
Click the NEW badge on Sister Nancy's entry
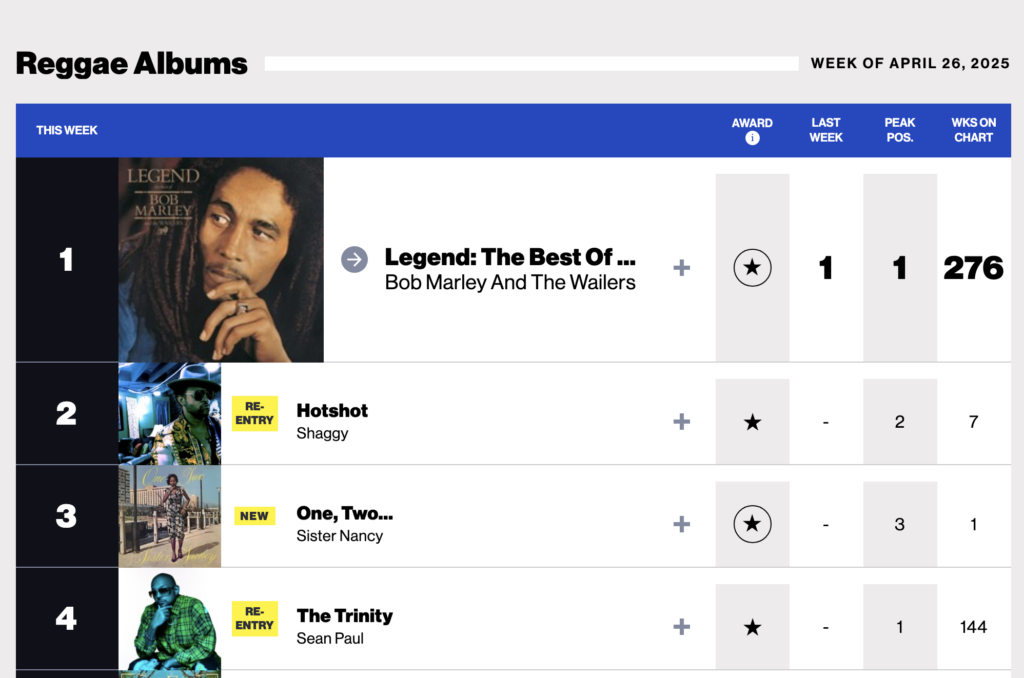[x=254, y=516]
